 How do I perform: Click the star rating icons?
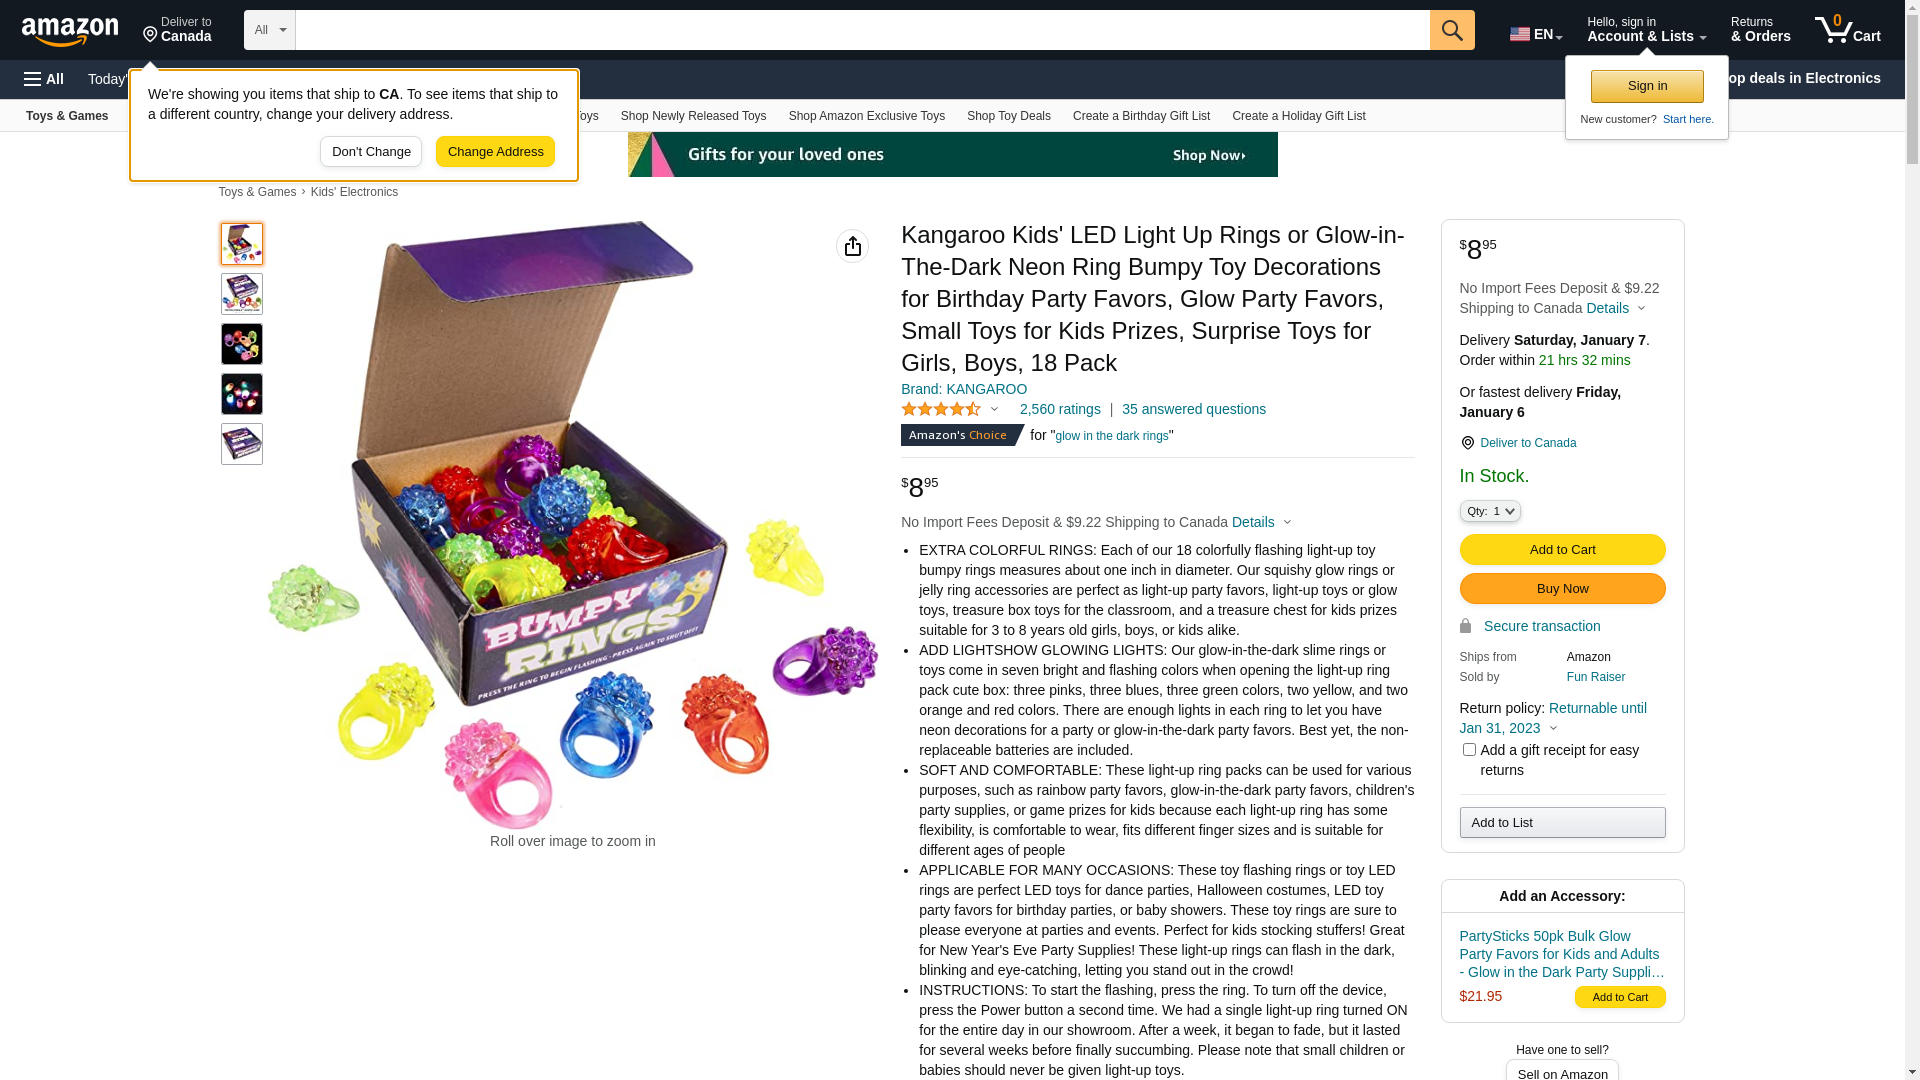pos(941,409)
